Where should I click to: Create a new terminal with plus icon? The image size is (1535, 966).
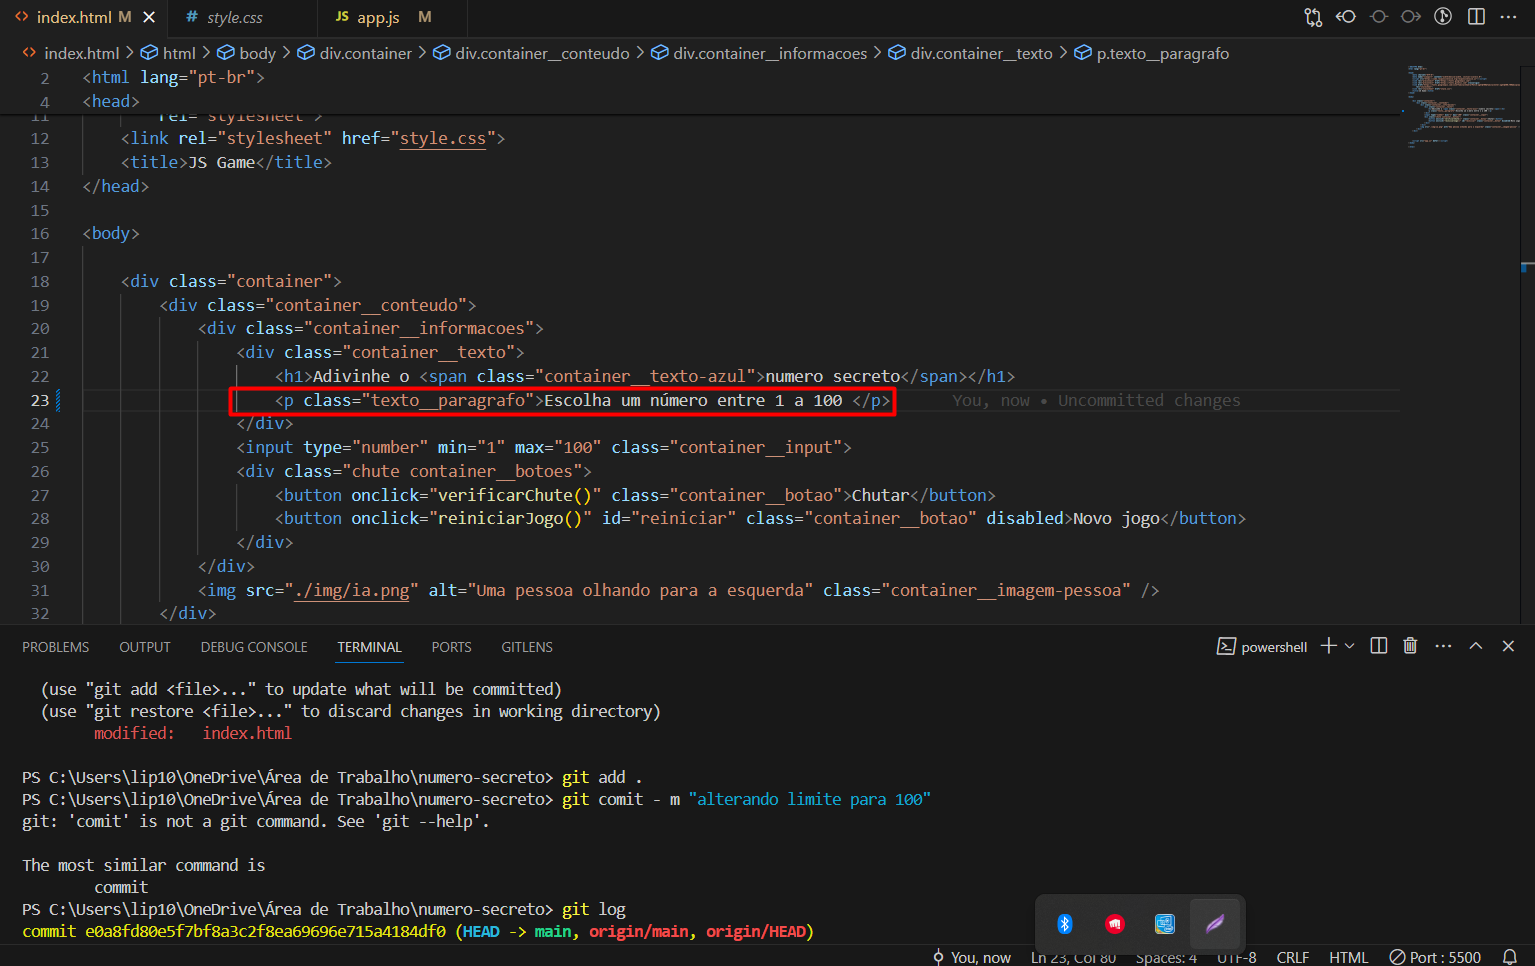tap(1328, 646)
